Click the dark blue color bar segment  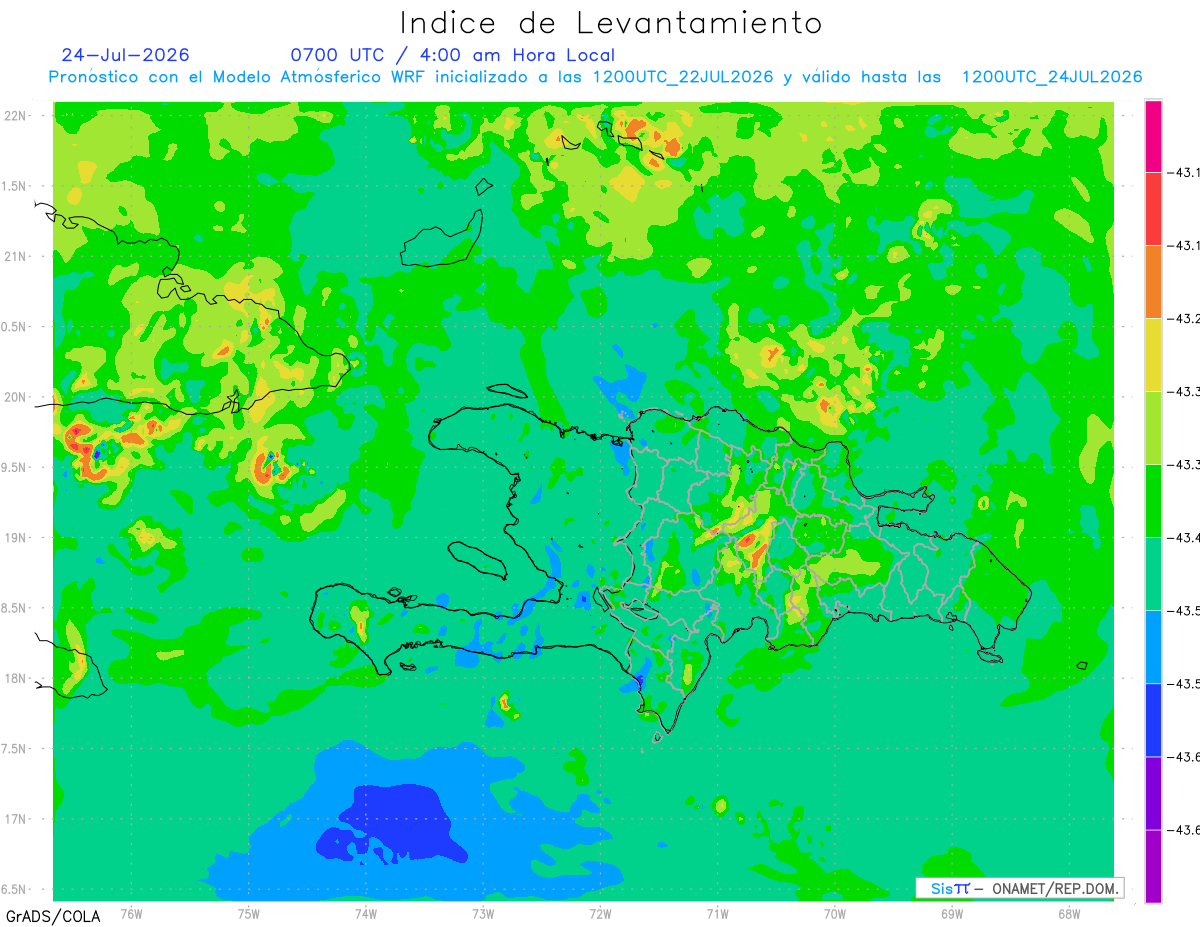pyautogui.click(x=1153, y=720)
